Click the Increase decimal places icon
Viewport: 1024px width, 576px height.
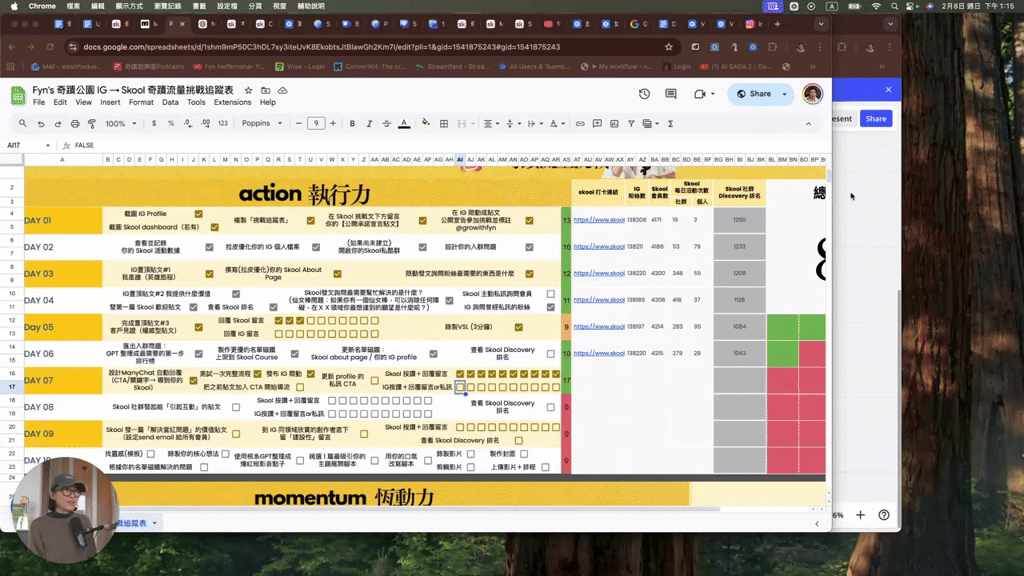(205, 123)
